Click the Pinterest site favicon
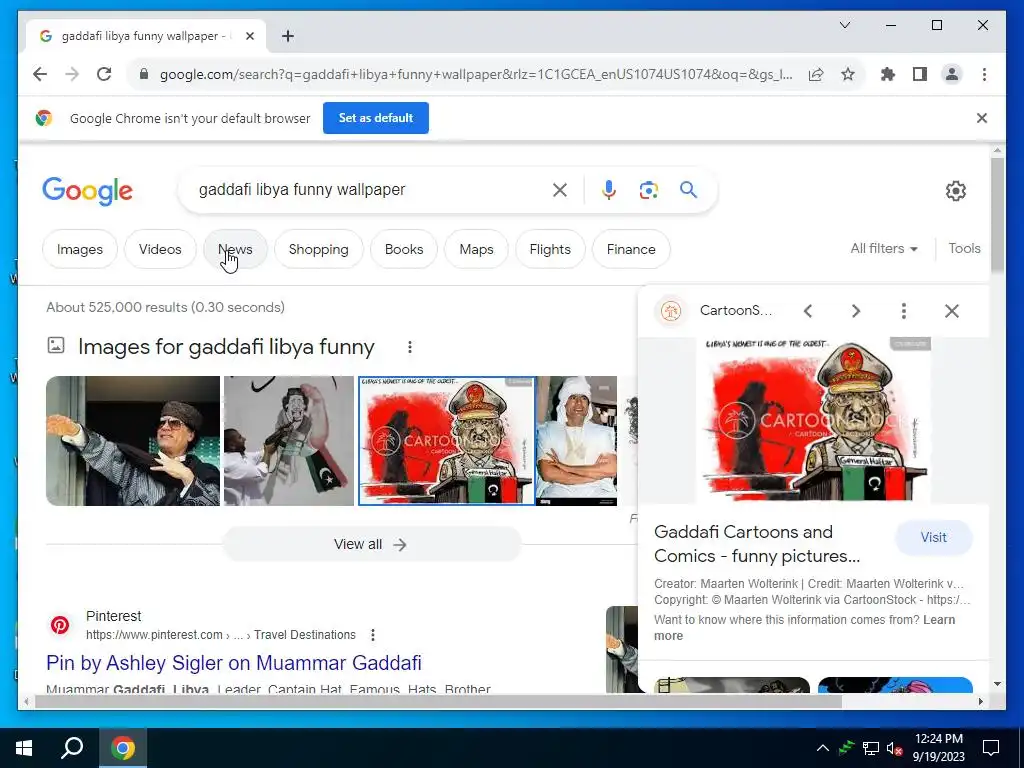The width and height of the screenshot is (1024, 768). click(x=60, y=626)
